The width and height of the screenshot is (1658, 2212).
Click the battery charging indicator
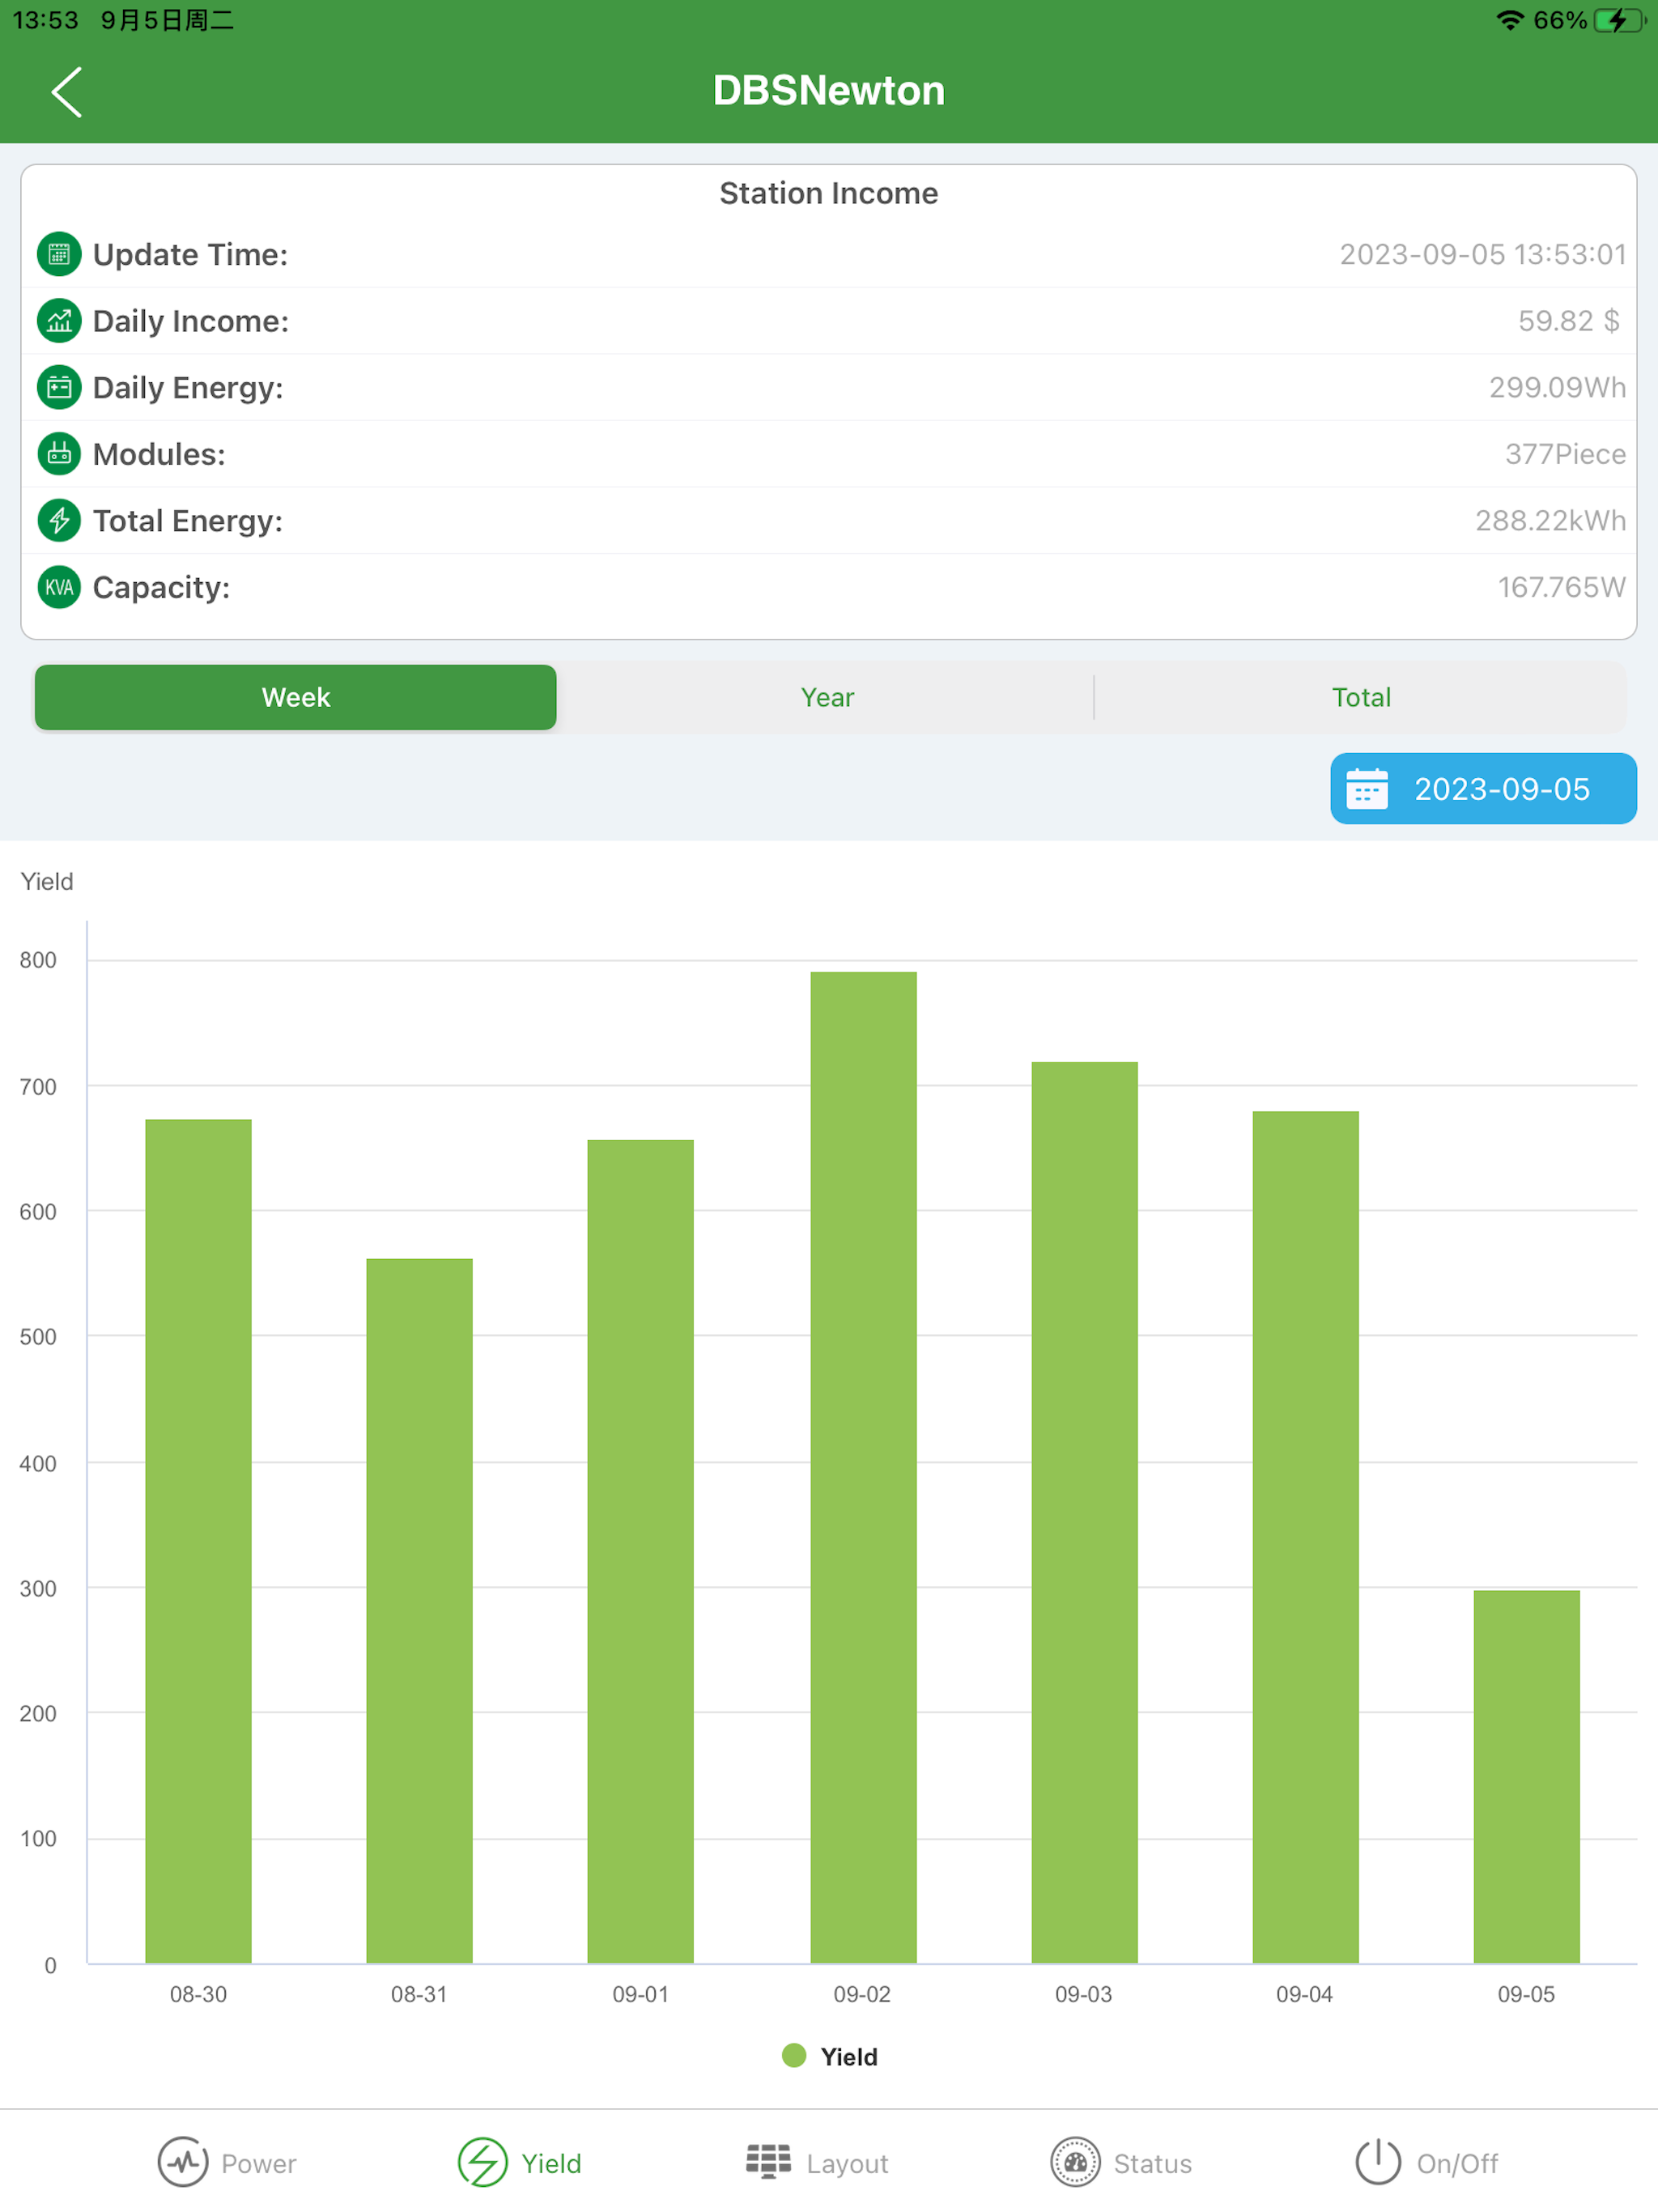(1620, 20)
